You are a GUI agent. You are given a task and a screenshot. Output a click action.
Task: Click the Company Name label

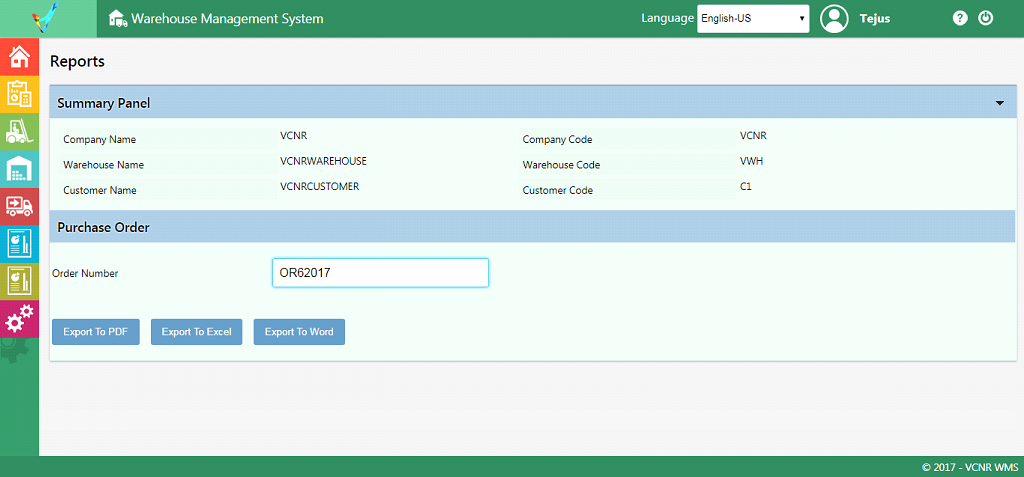(100, 139)
